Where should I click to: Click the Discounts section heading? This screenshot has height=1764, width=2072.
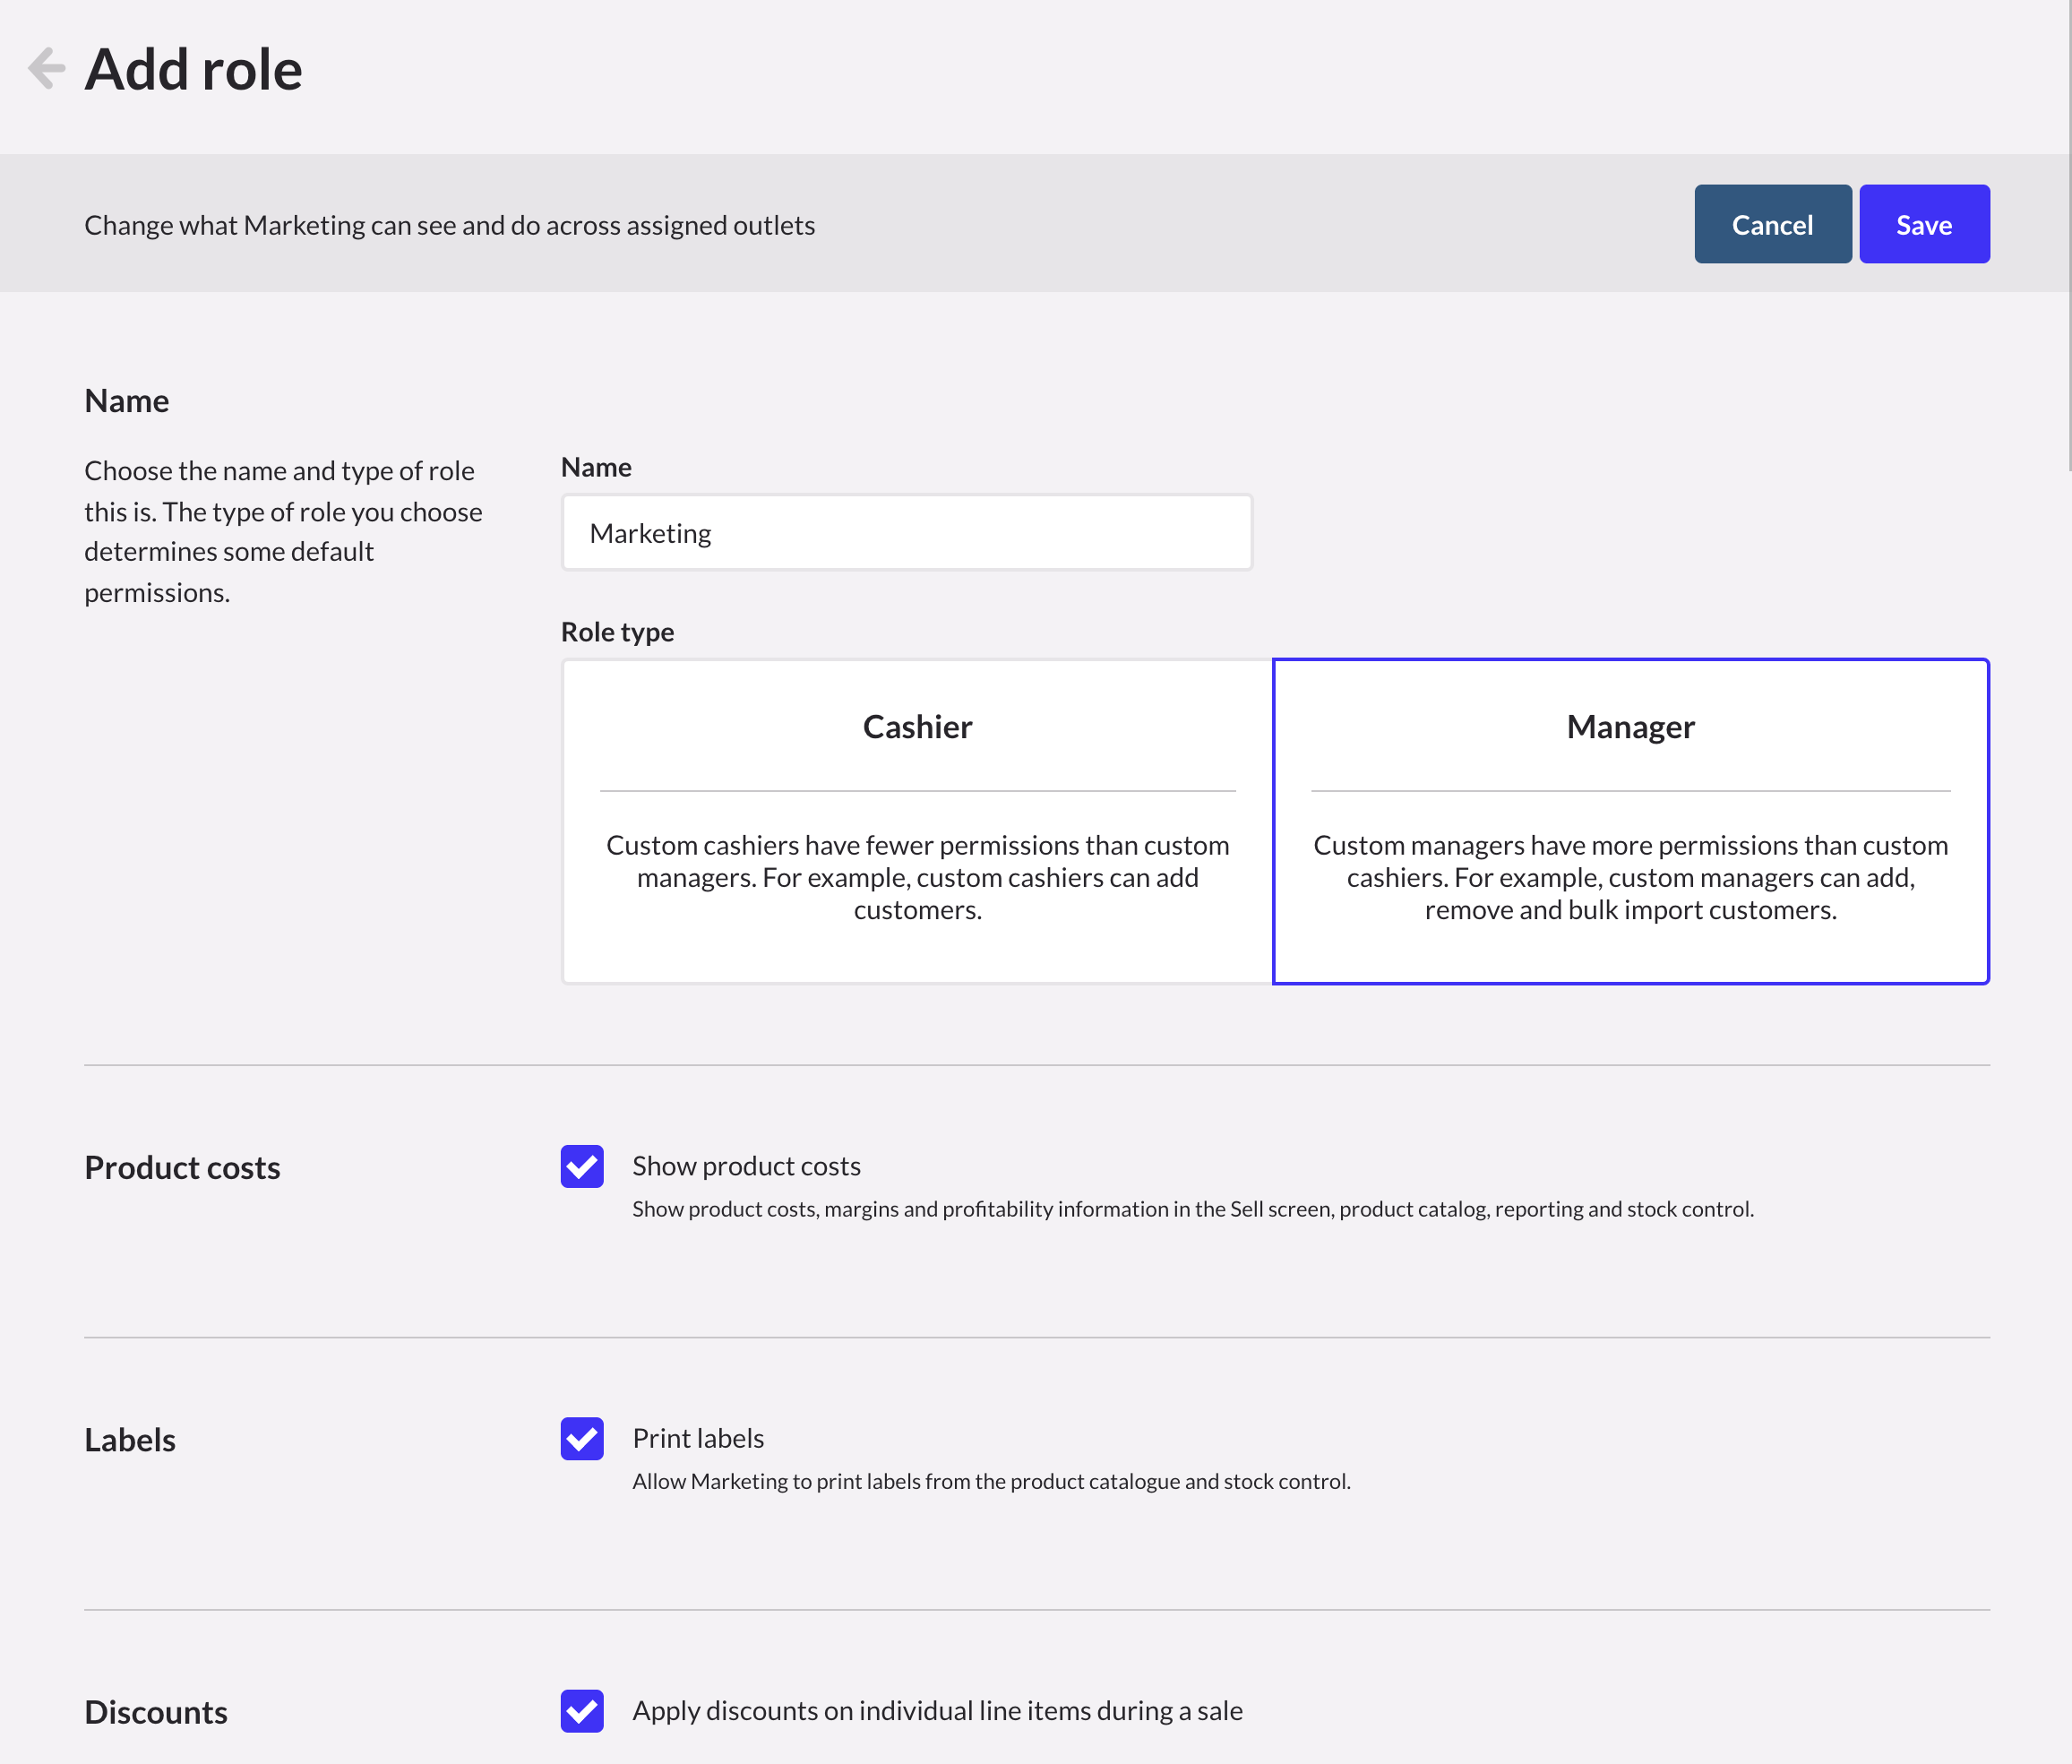tap(156, 1711)
